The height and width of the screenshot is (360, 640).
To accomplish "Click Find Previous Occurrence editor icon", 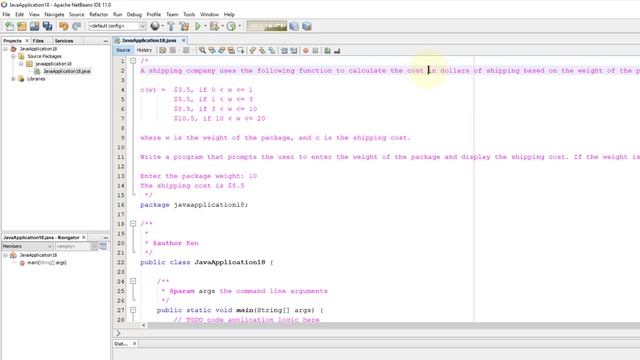I will coord(212,50).
